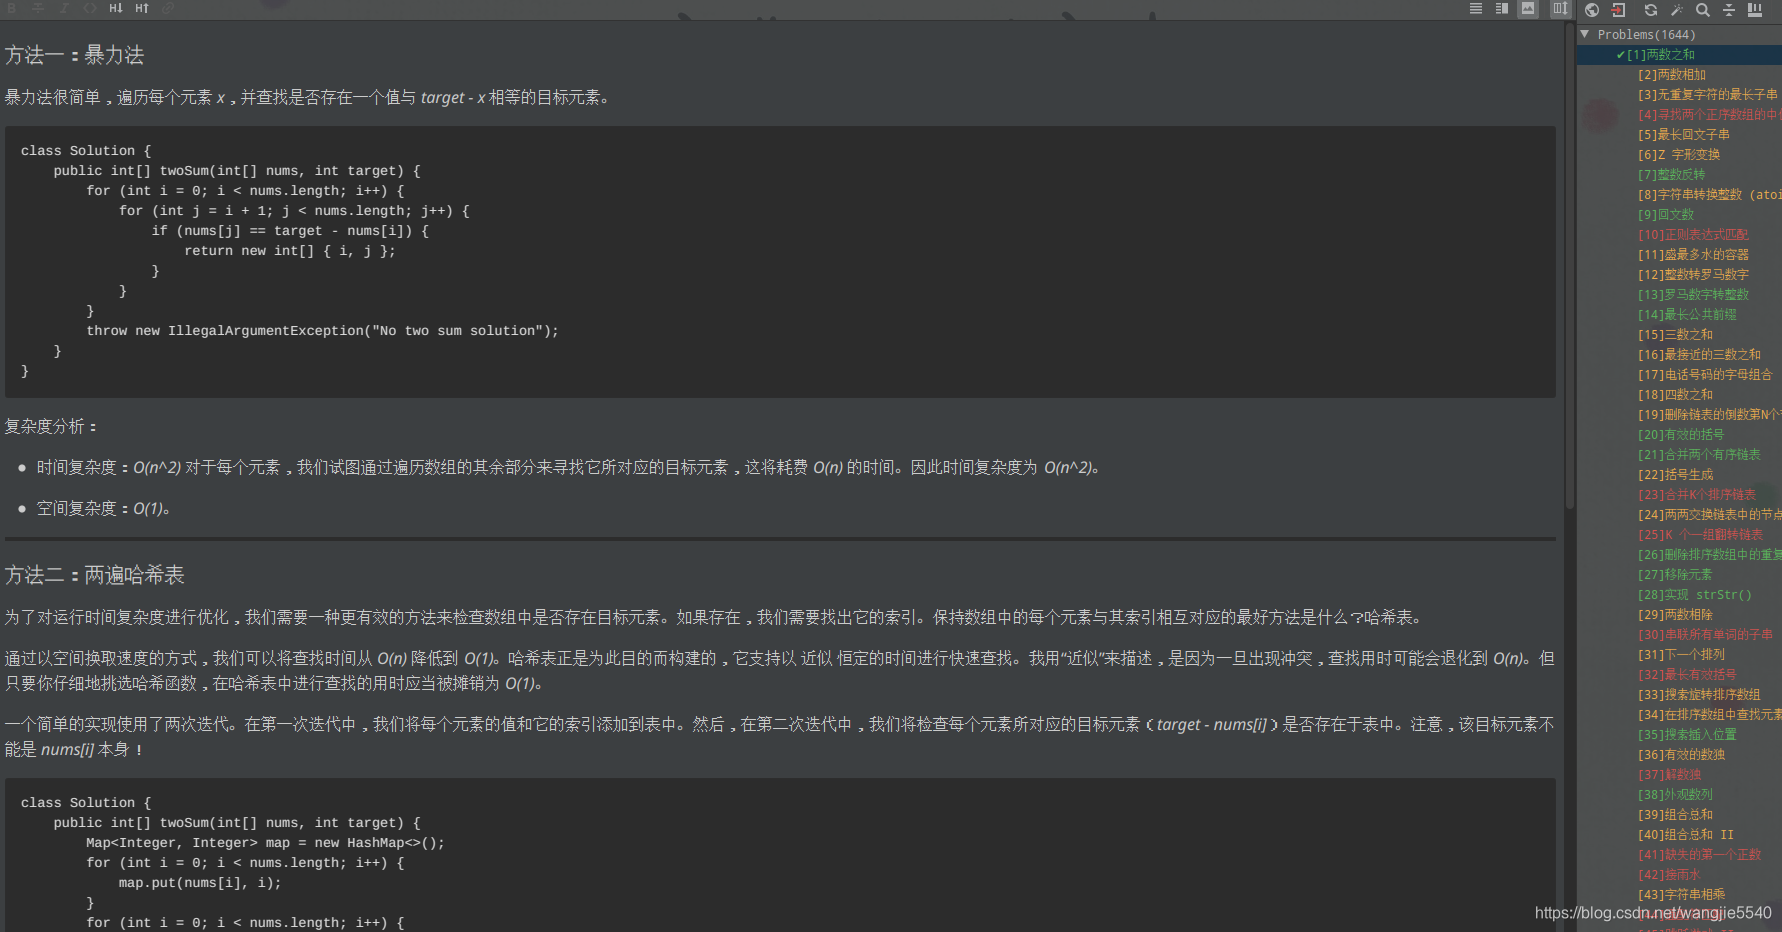Click the increase header level icon
The height and width of the screenshot is (932, 1782).
142,8
